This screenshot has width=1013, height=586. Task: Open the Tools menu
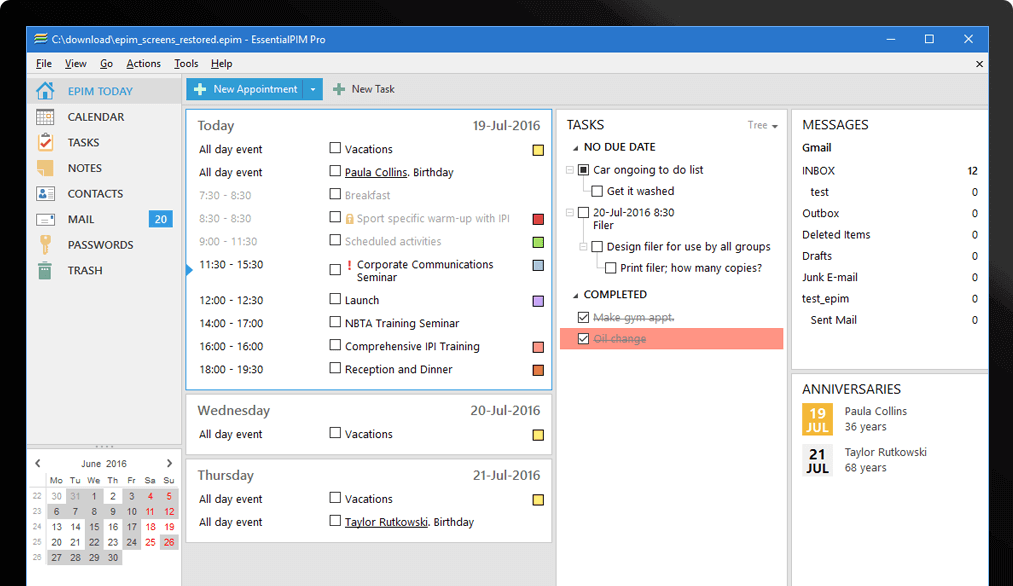pos(186,64)
